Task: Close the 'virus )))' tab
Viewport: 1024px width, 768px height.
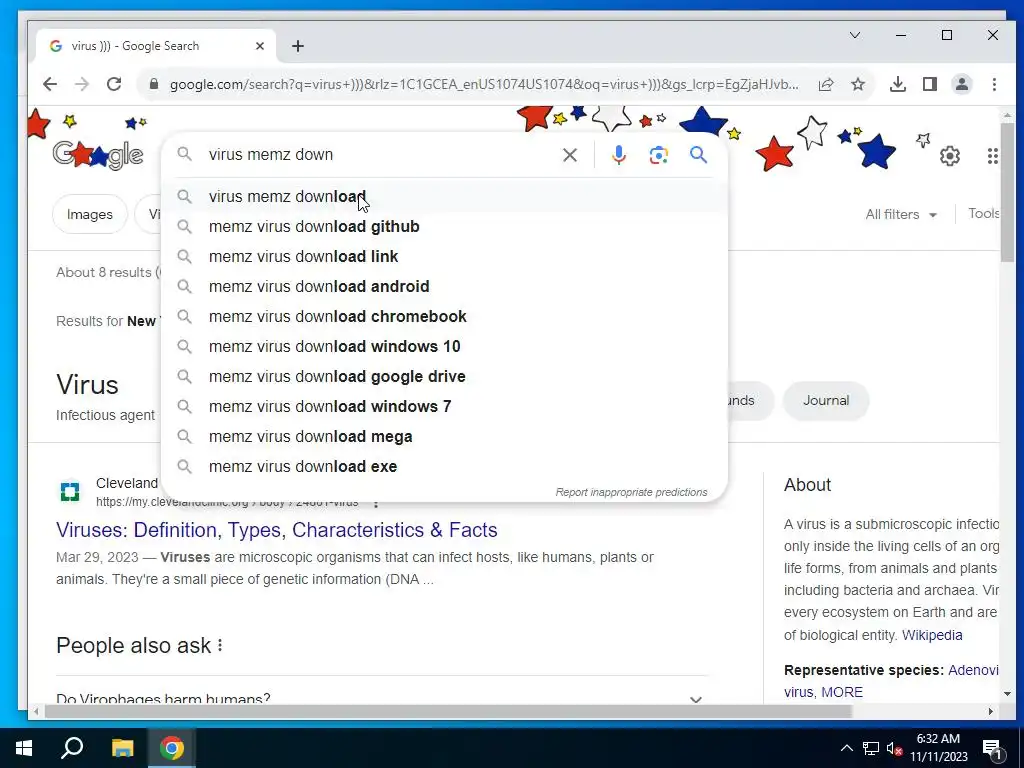Action: coord(260,46)
